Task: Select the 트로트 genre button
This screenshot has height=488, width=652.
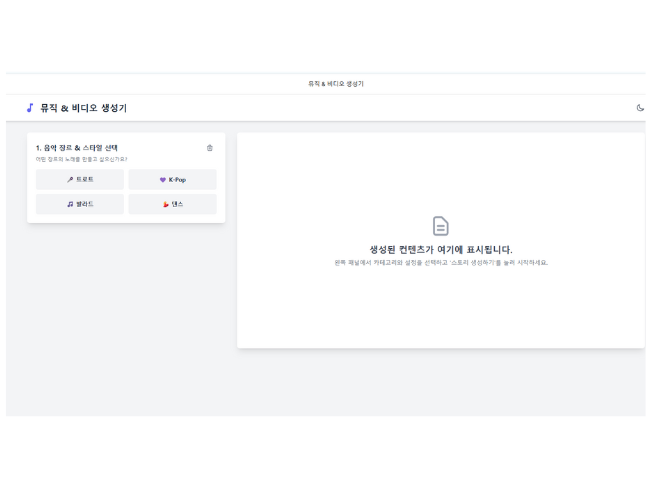Action: [x=80, y=180]
